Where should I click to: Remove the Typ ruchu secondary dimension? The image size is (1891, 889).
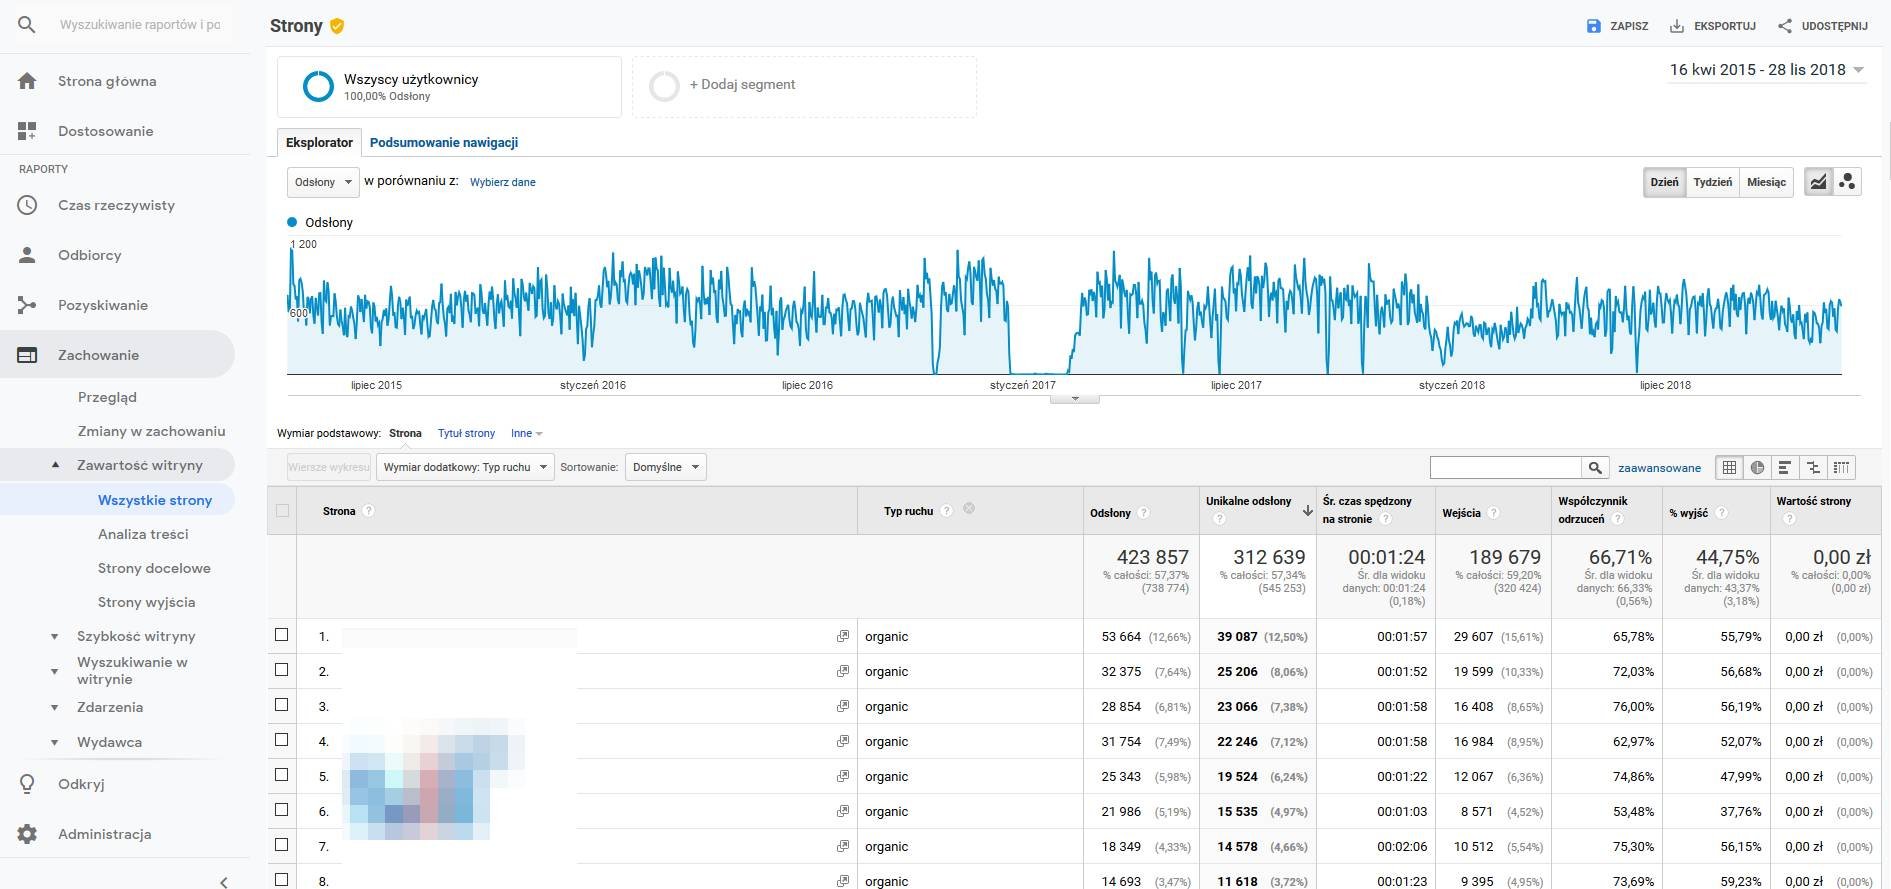pyautogui.click(x=968, y=509)
